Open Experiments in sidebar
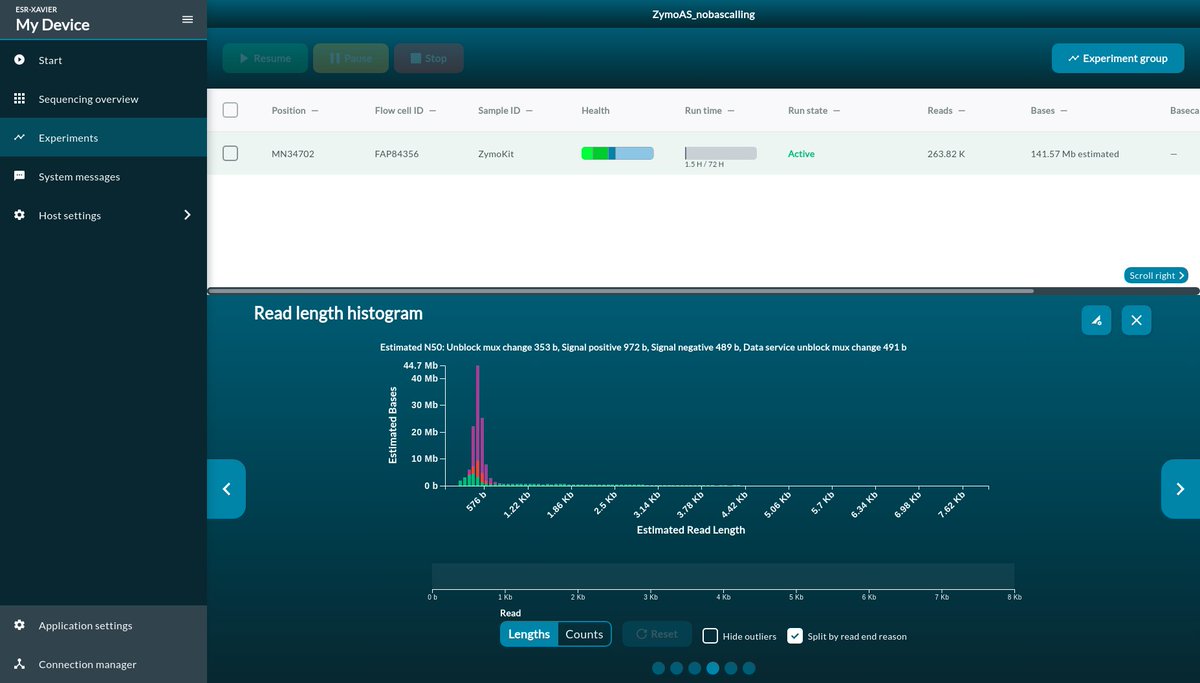Viewport: 1200px width, 683px height. (103, 138)
